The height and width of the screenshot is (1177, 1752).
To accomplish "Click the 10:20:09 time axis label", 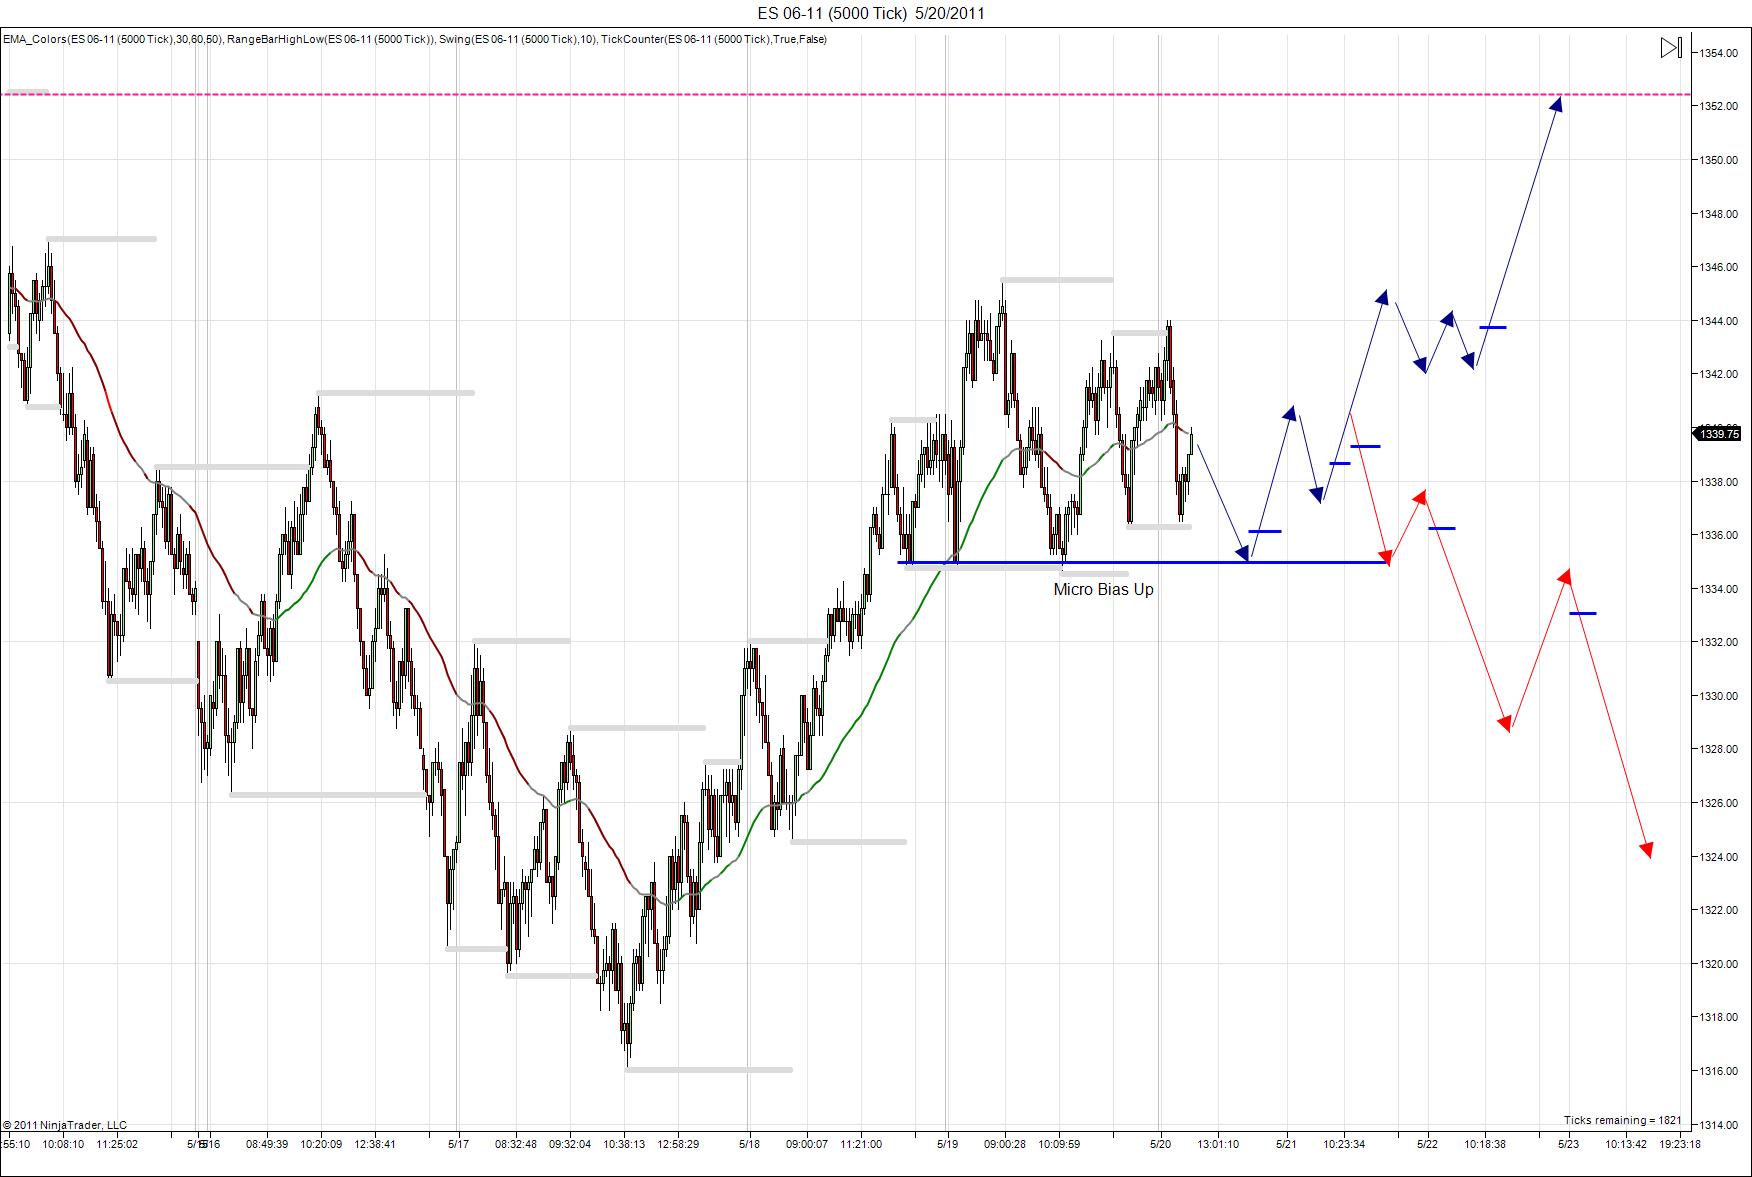I will tap(321, 1144).
